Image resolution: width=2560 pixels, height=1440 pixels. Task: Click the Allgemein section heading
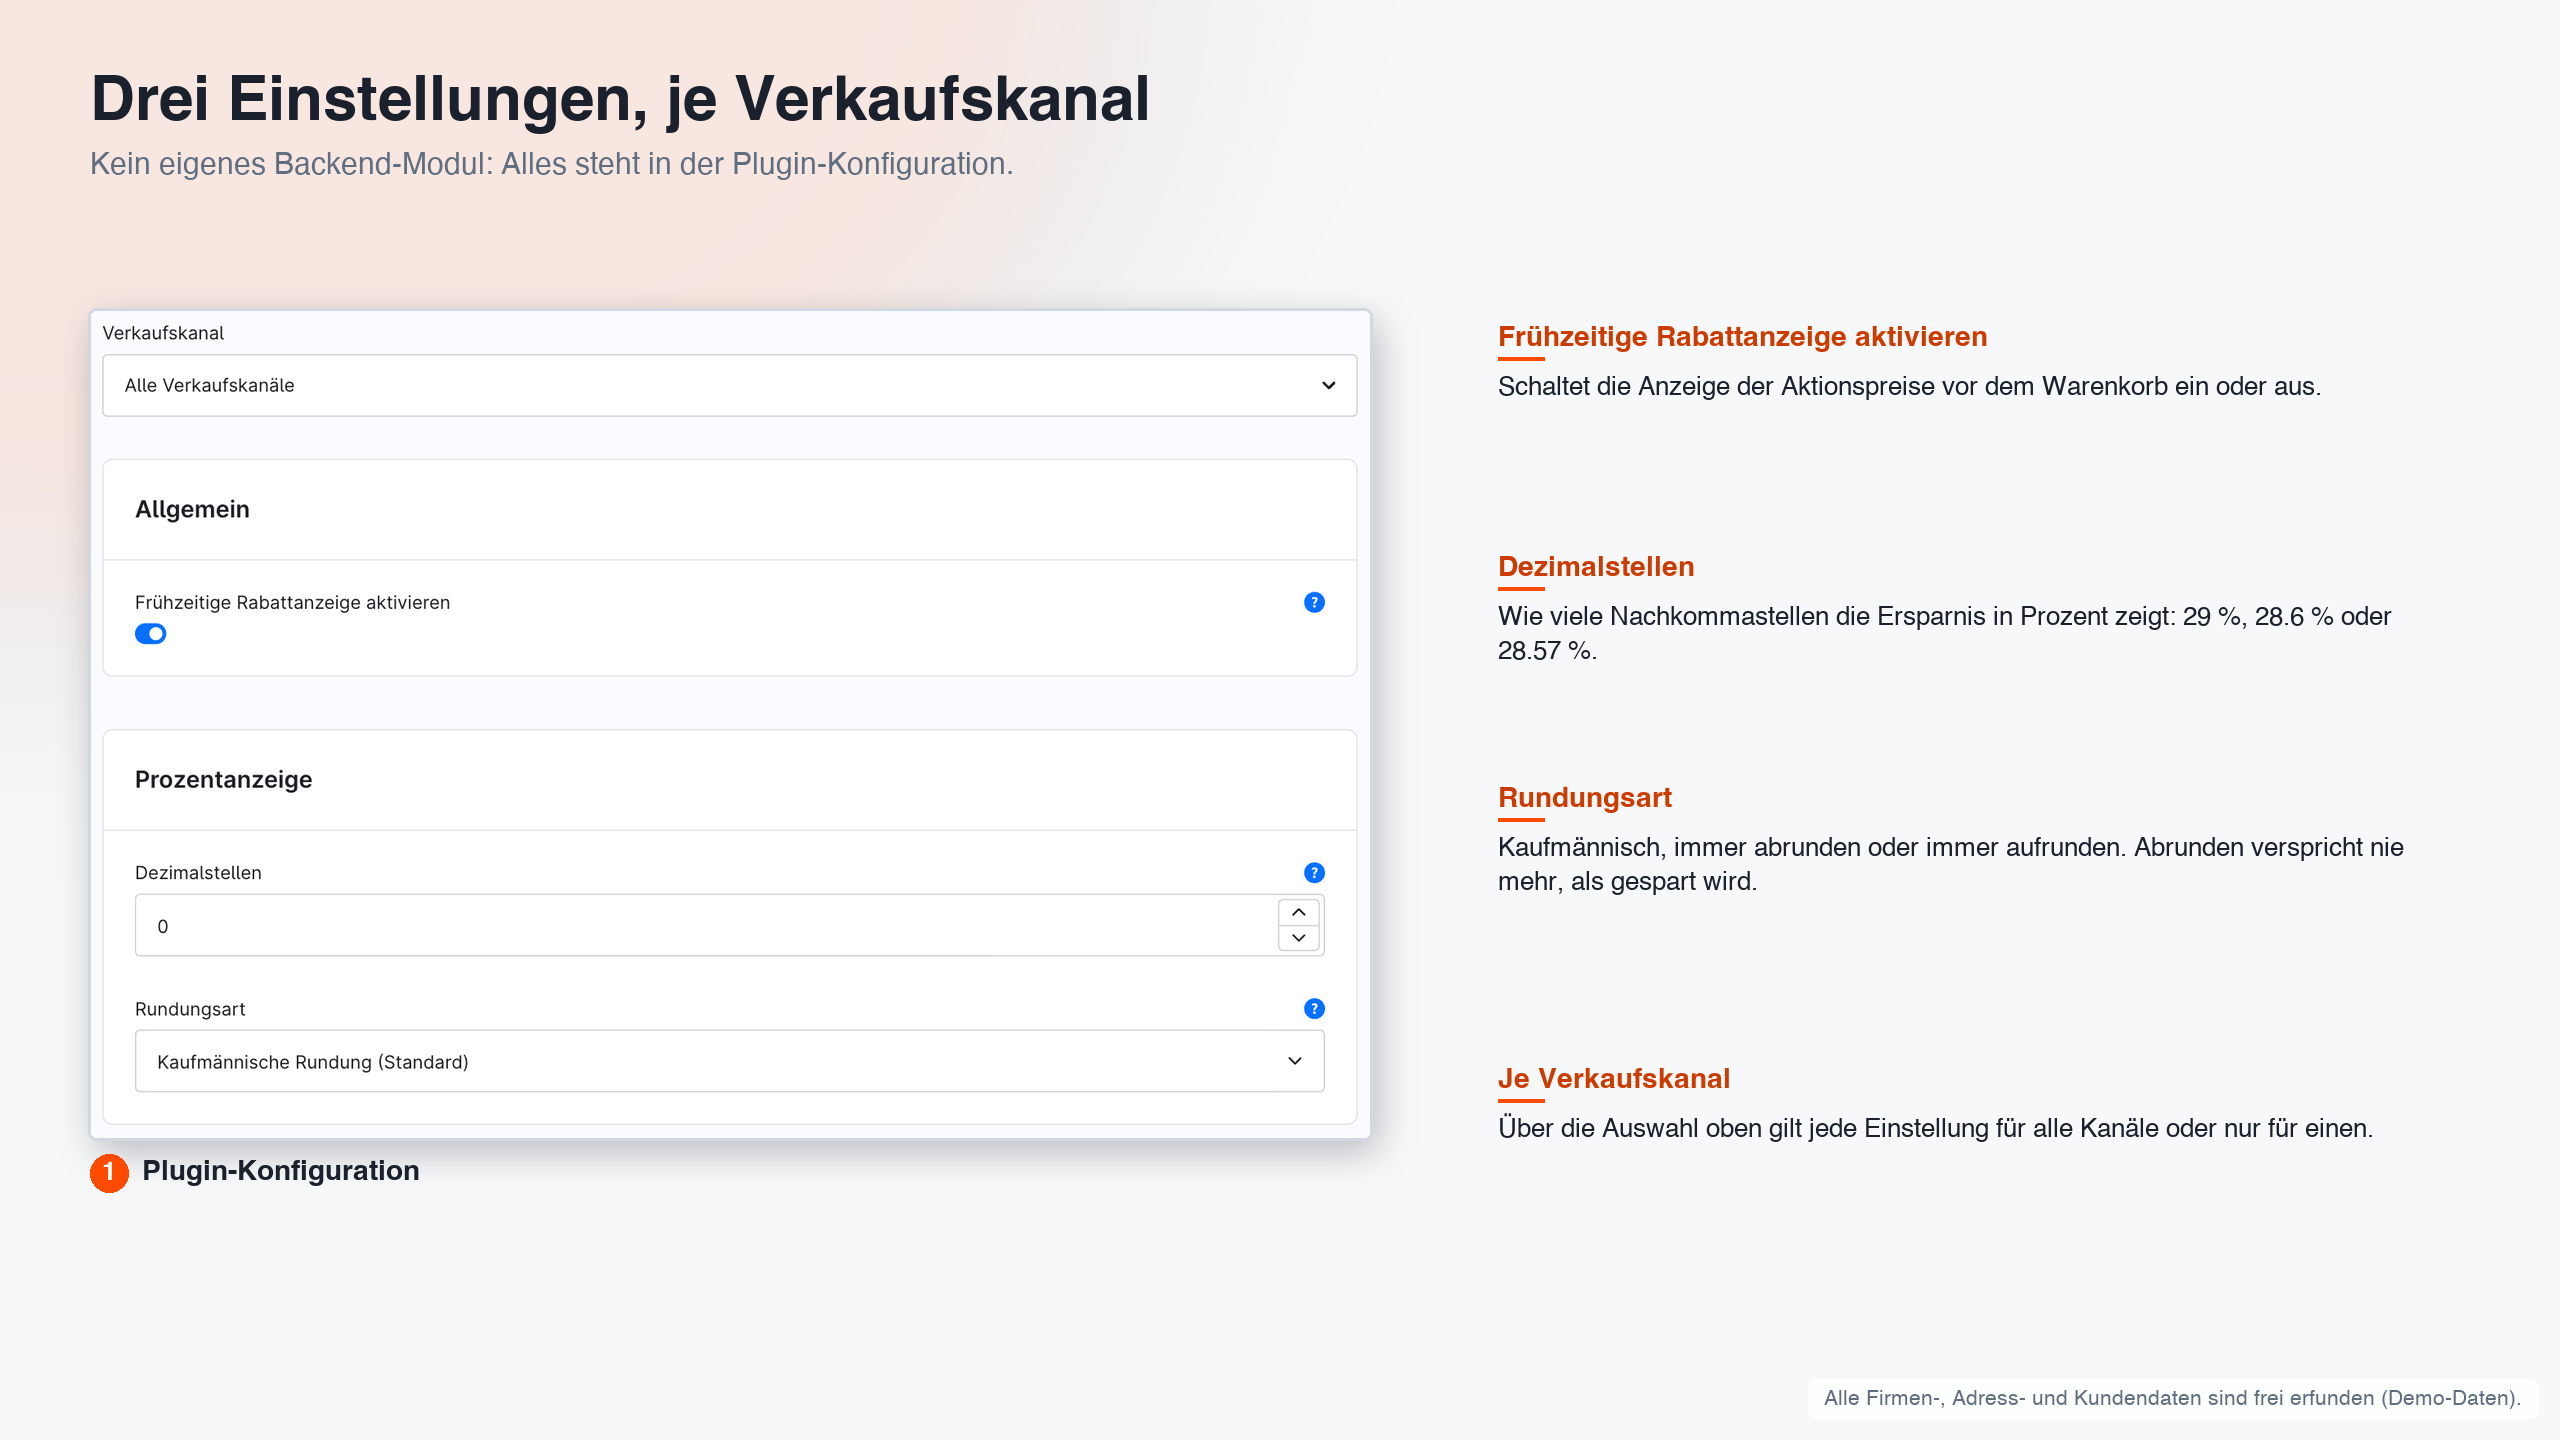tap(192, 509)
